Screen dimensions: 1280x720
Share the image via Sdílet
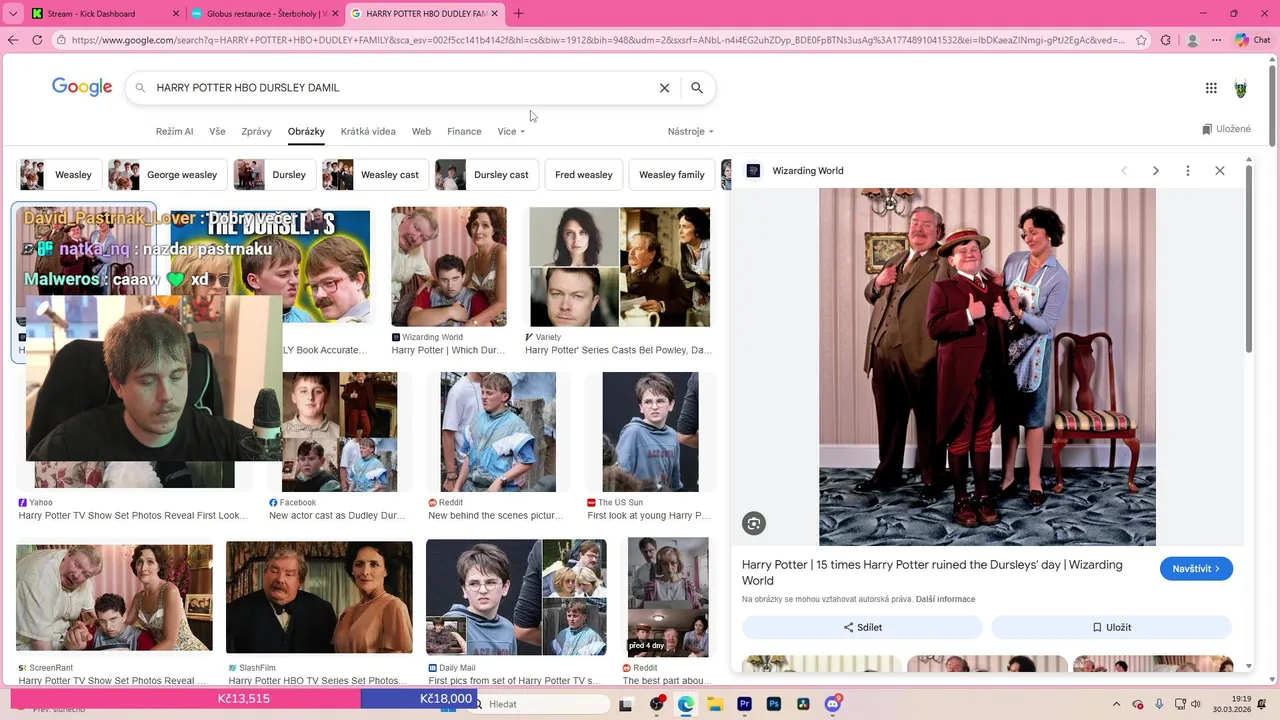pos(862,627)
